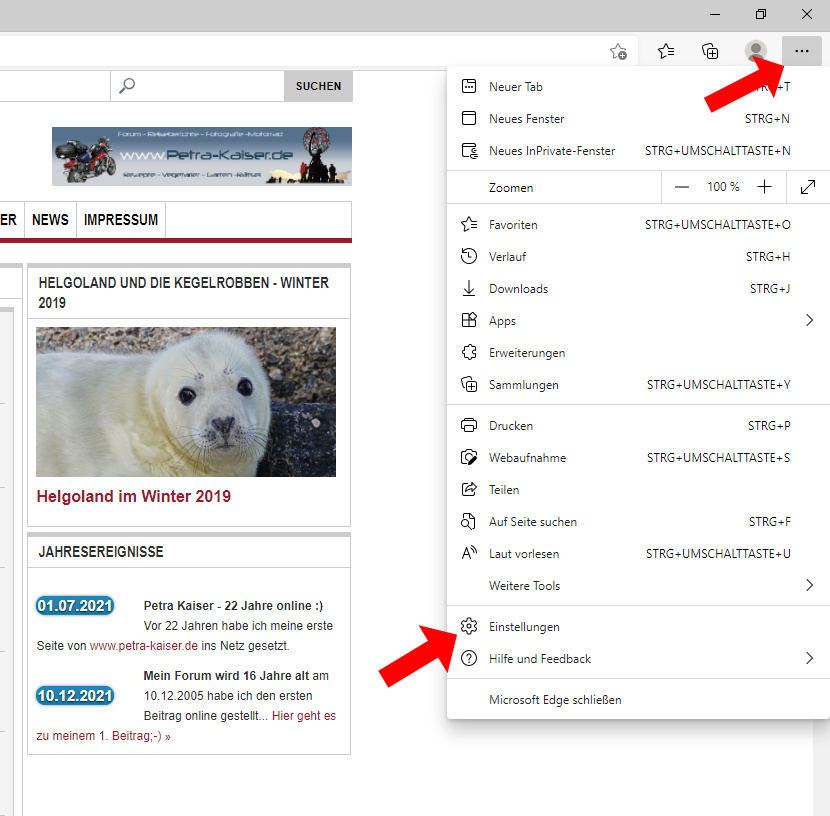Image resolution: width=830 pixels, height=816 pixels.
Task: Select Neues InPrivate-Fenster menu entry
Action: click(552, 151)
